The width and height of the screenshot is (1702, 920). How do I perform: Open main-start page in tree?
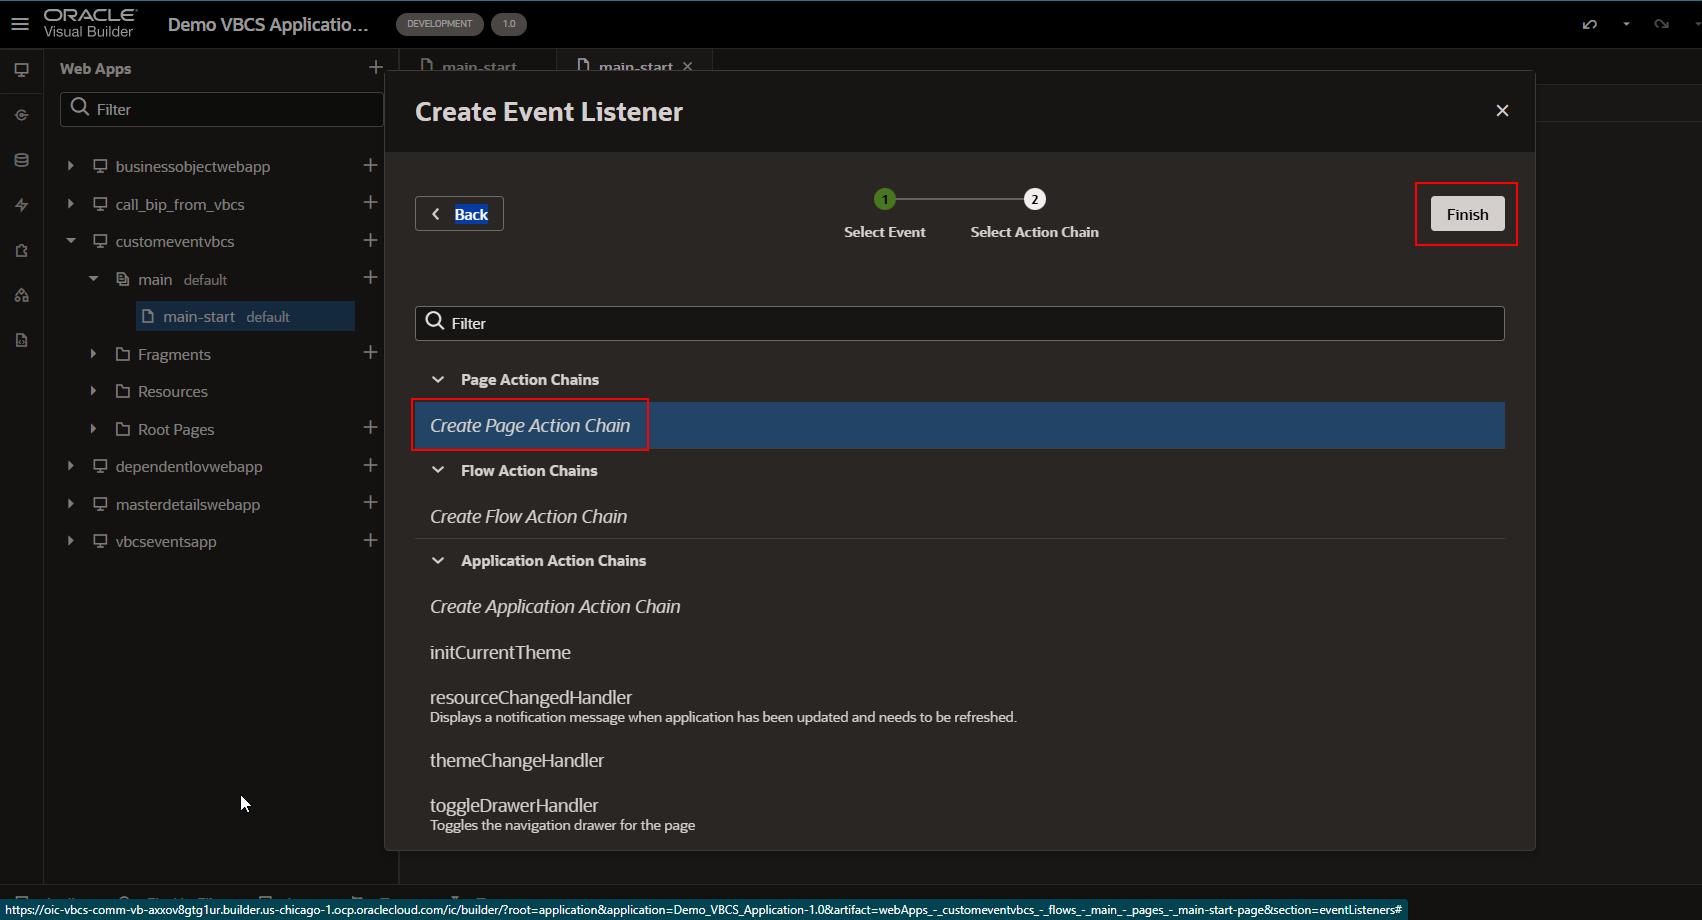245,316
